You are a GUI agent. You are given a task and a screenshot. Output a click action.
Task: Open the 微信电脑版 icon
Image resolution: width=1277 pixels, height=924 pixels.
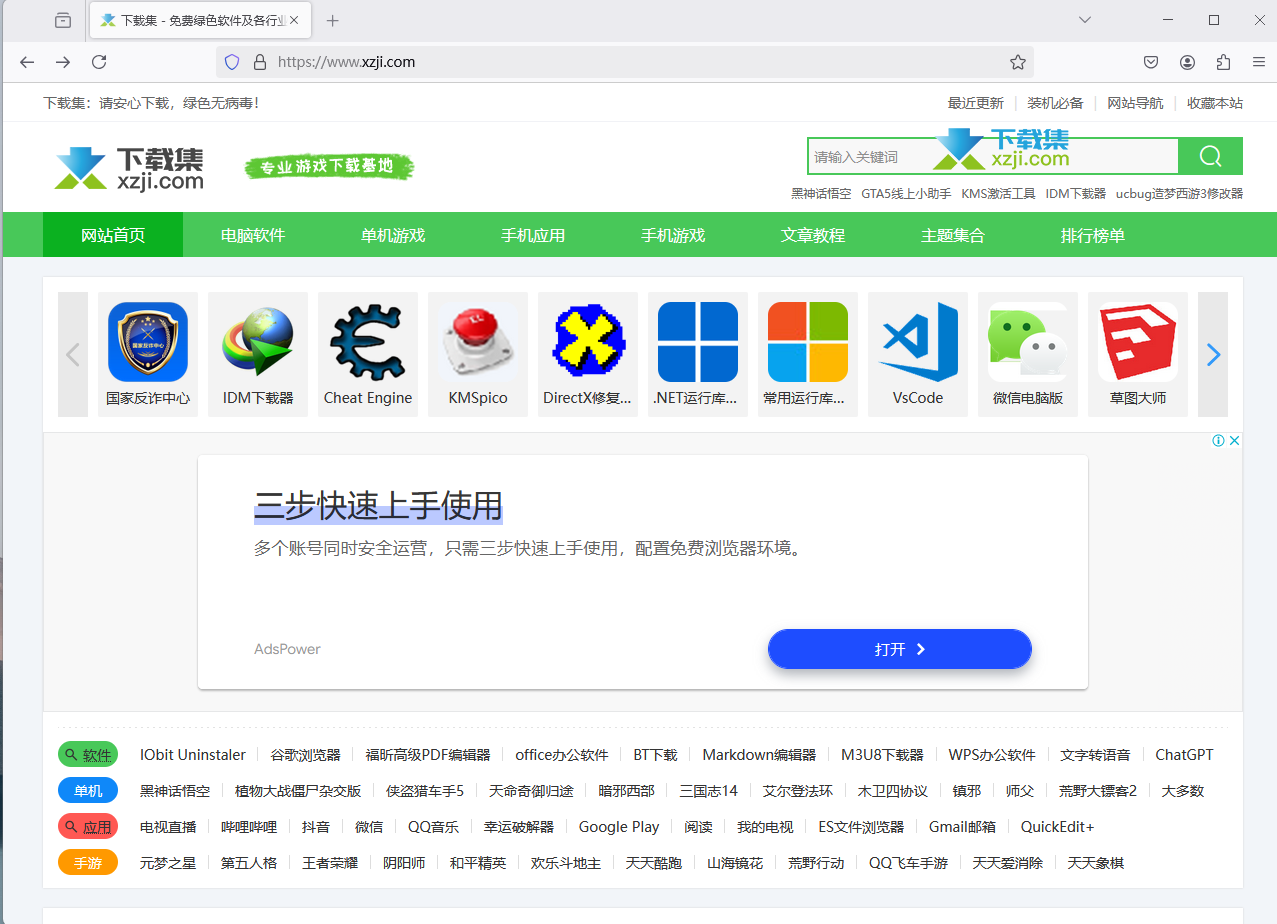pyautogui.click(x=1028, y=342)
